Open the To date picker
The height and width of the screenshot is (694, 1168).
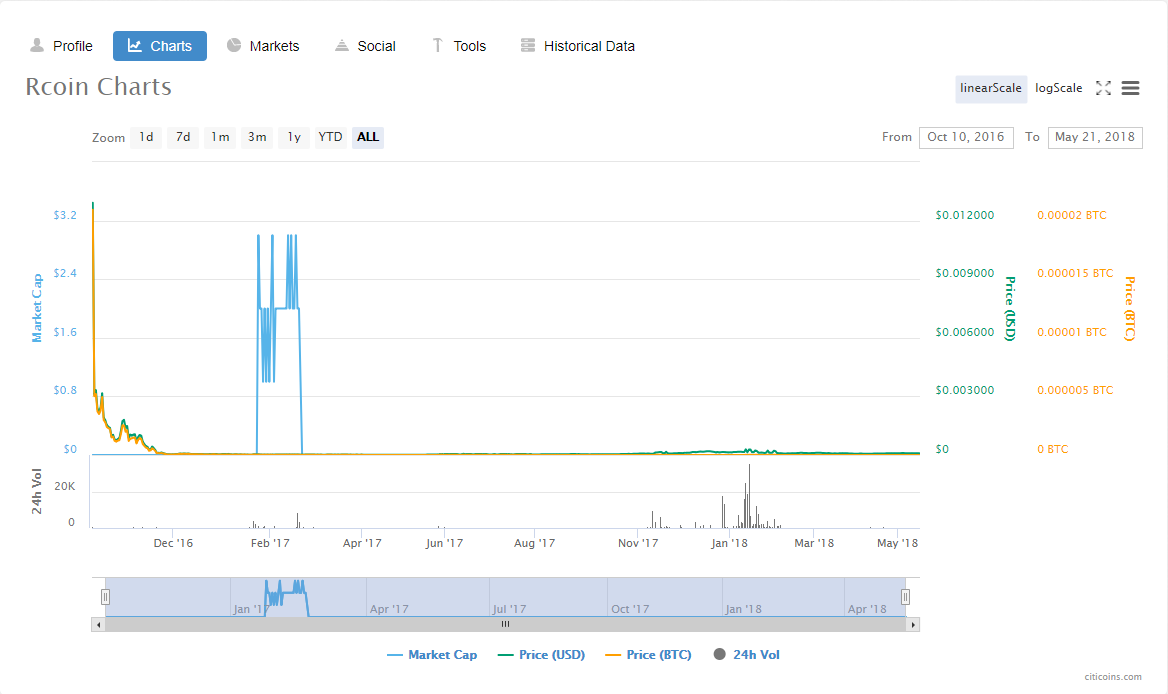point(1095,137)
